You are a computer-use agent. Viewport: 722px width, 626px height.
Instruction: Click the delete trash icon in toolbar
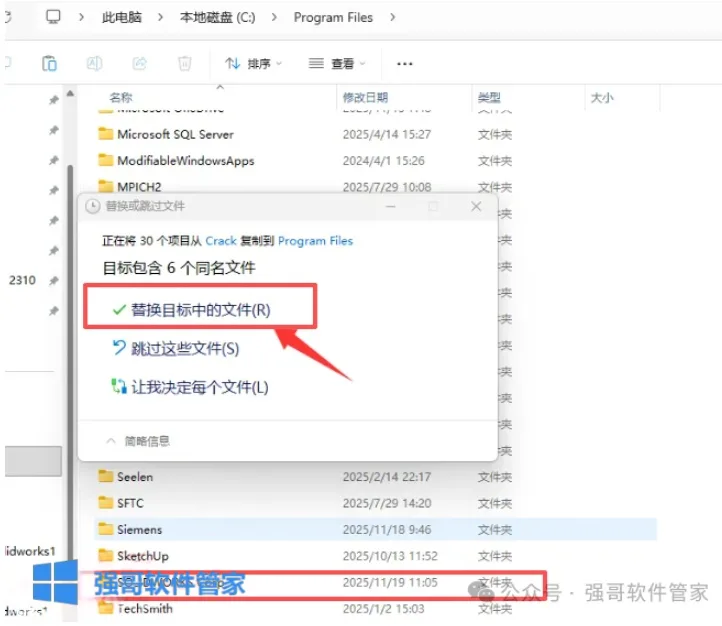[x=185, y=63]
